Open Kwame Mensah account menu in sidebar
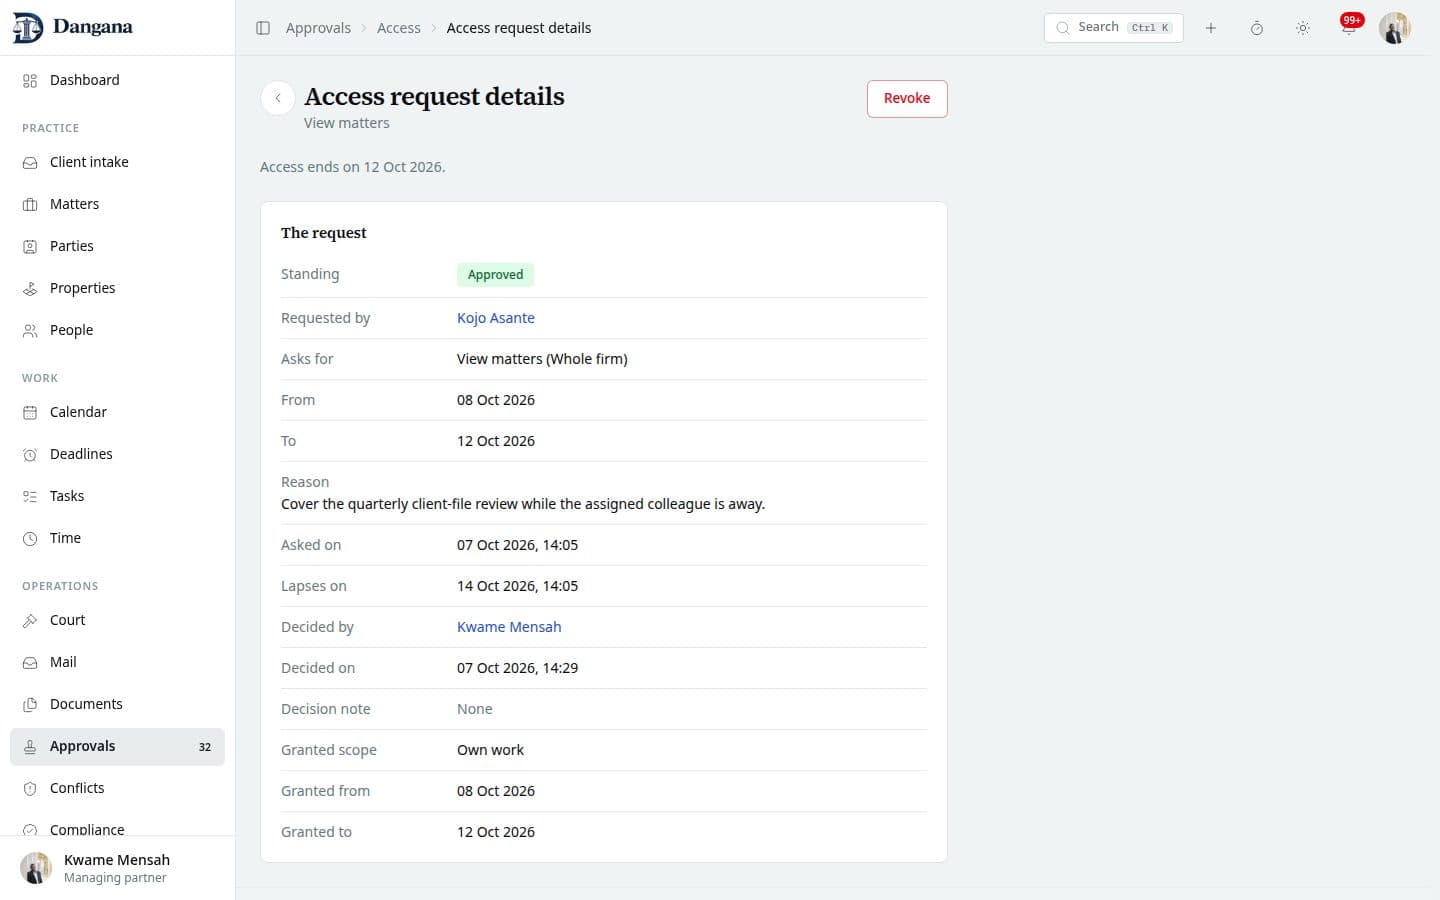Screen dimensions: 1440x900 click(117, 868)
